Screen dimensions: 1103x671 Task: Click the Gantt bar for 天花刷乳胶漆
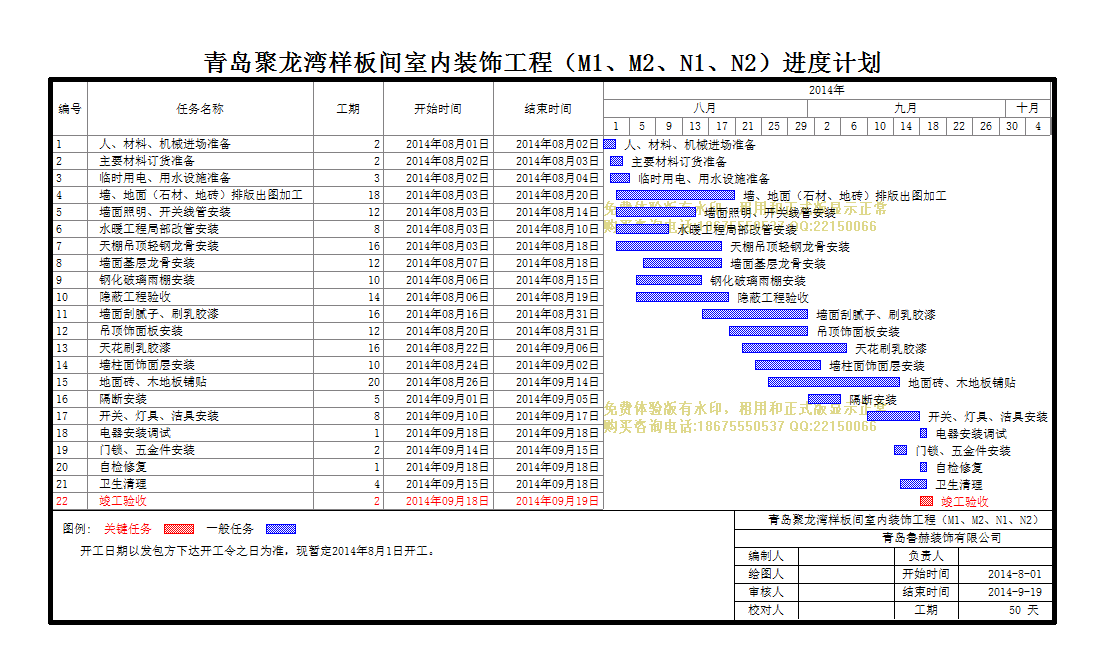794,348
